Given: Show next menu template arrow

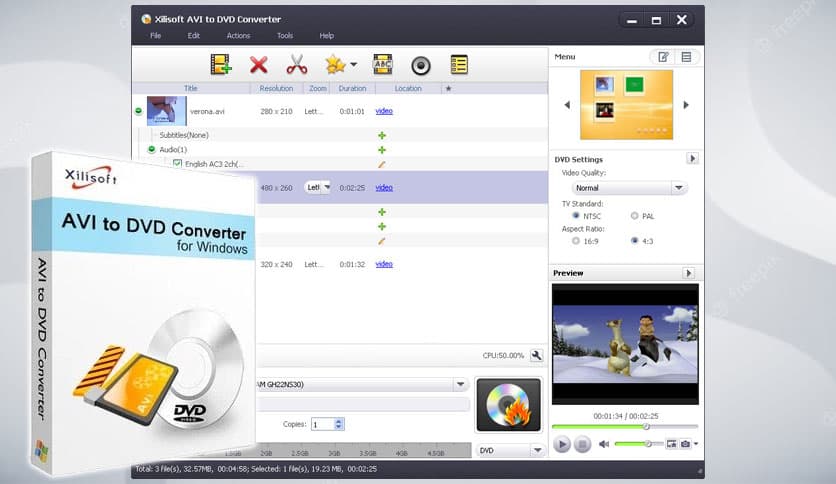Looking at the screenshot, I should [x=686, y=105].
